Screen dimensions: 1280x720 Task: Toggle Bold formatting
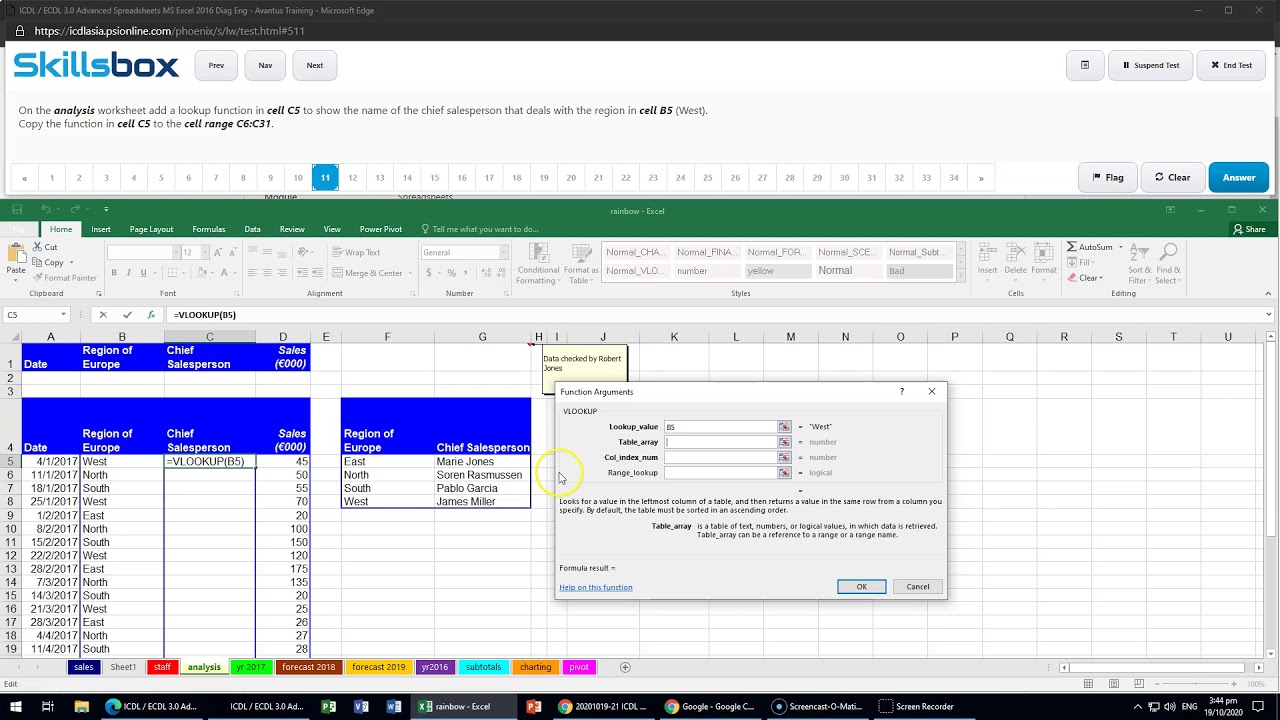click(x=114, y=273)
